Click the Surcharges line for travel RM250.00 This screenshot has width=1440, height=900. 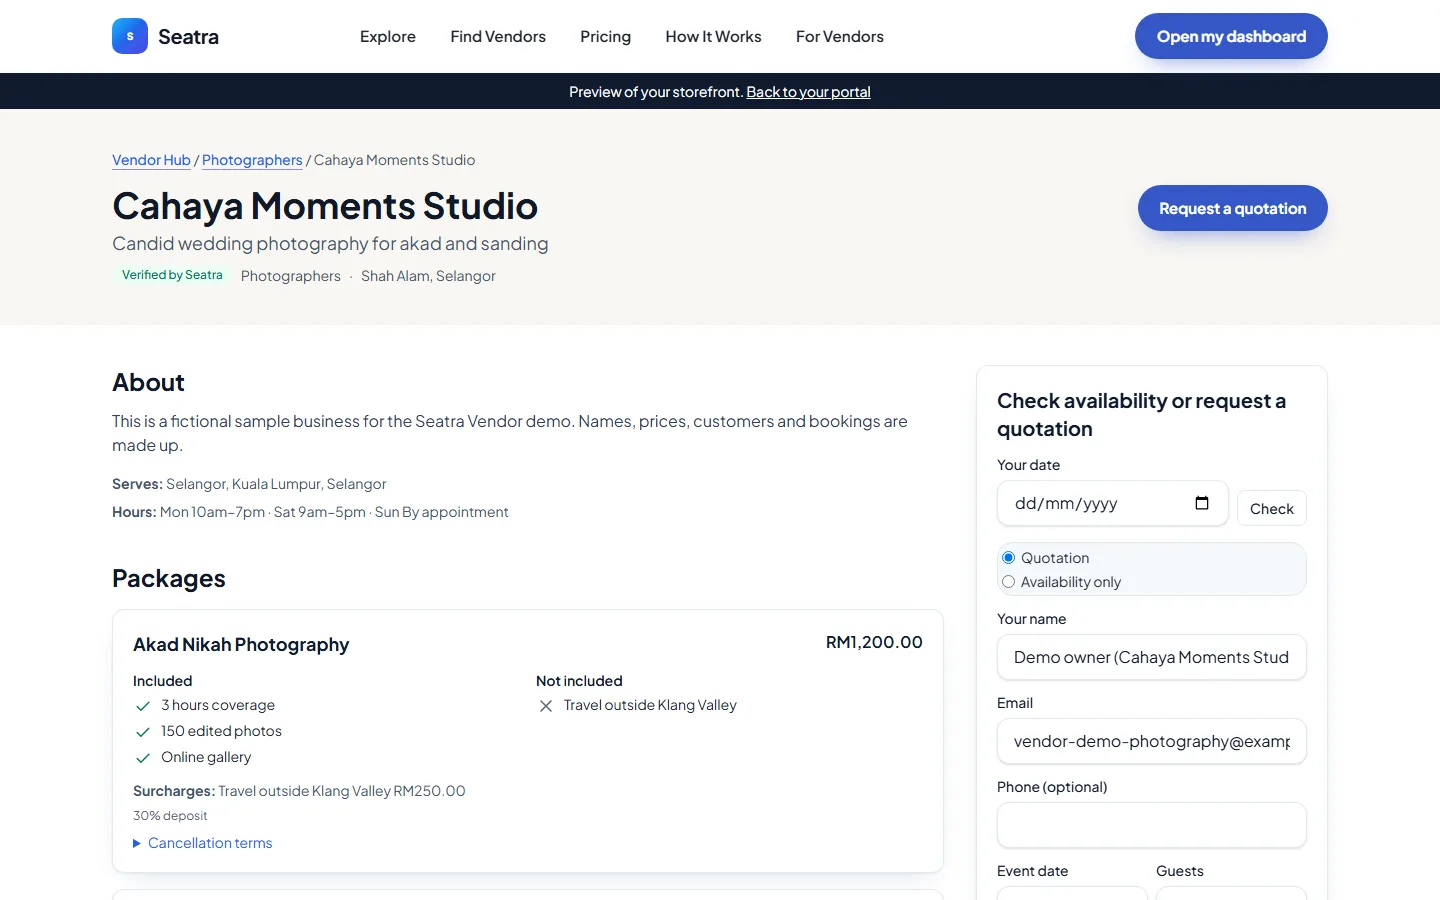(x=299, y=791)
